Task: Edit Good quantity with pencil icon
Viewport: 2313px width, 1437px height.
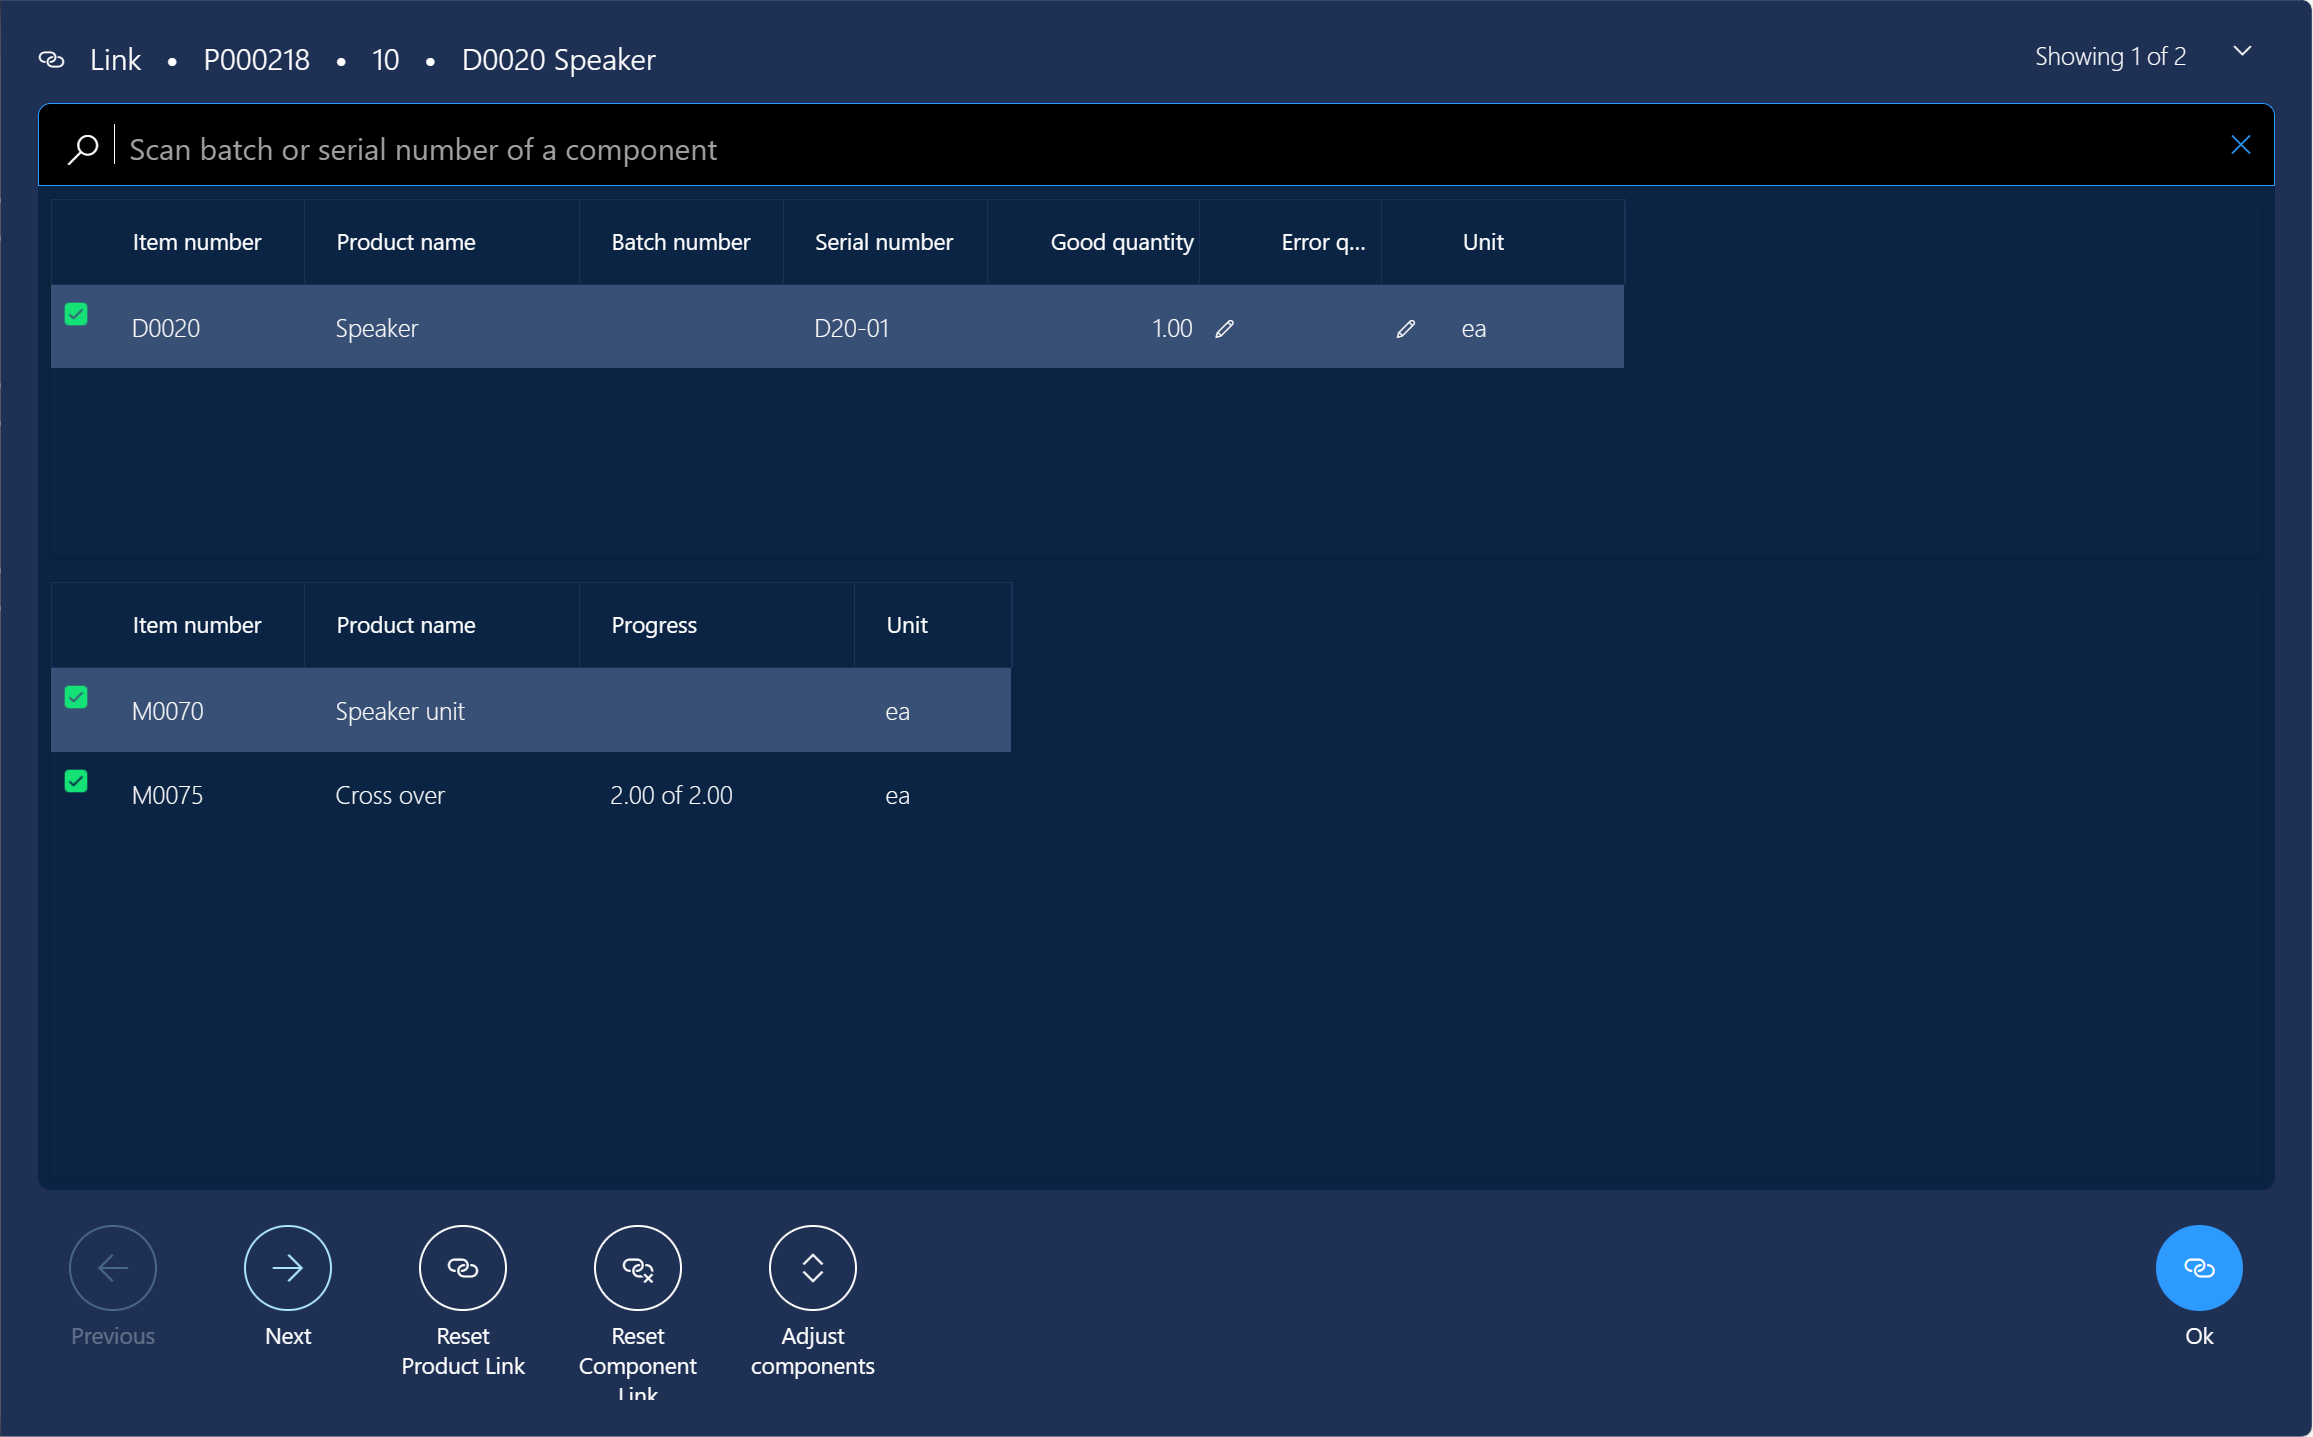Action: pyautogui.click(x=1224, y=329)
